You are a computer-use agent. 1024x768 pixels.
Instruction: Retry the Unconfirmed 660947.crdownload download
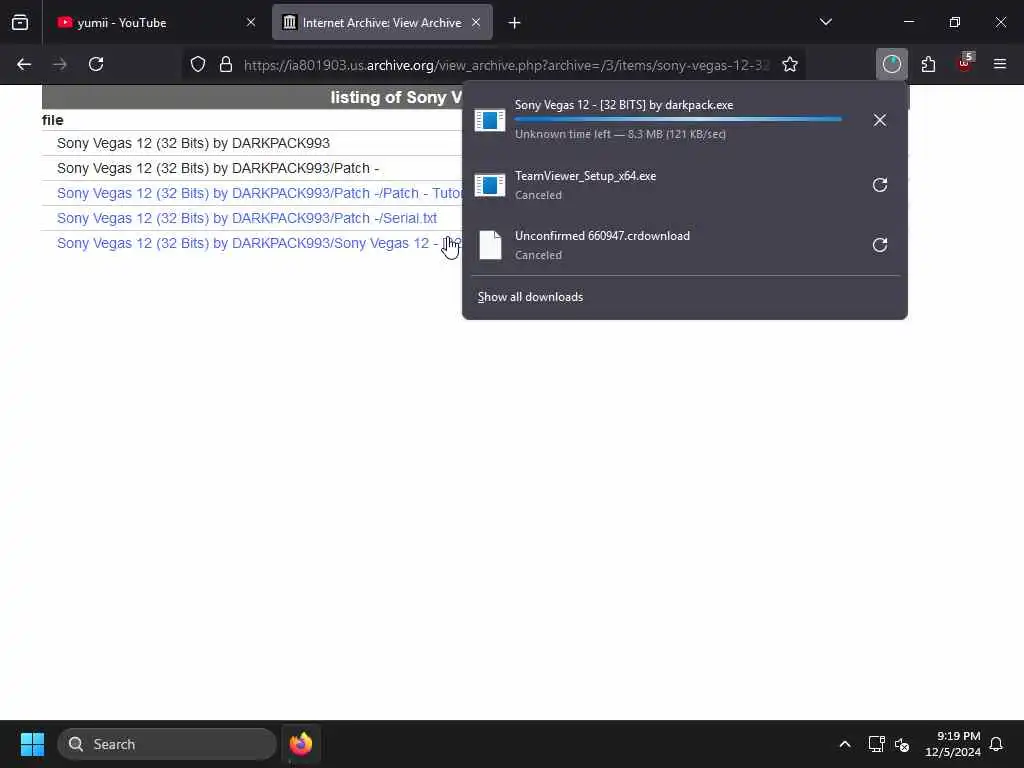(880, 245)
